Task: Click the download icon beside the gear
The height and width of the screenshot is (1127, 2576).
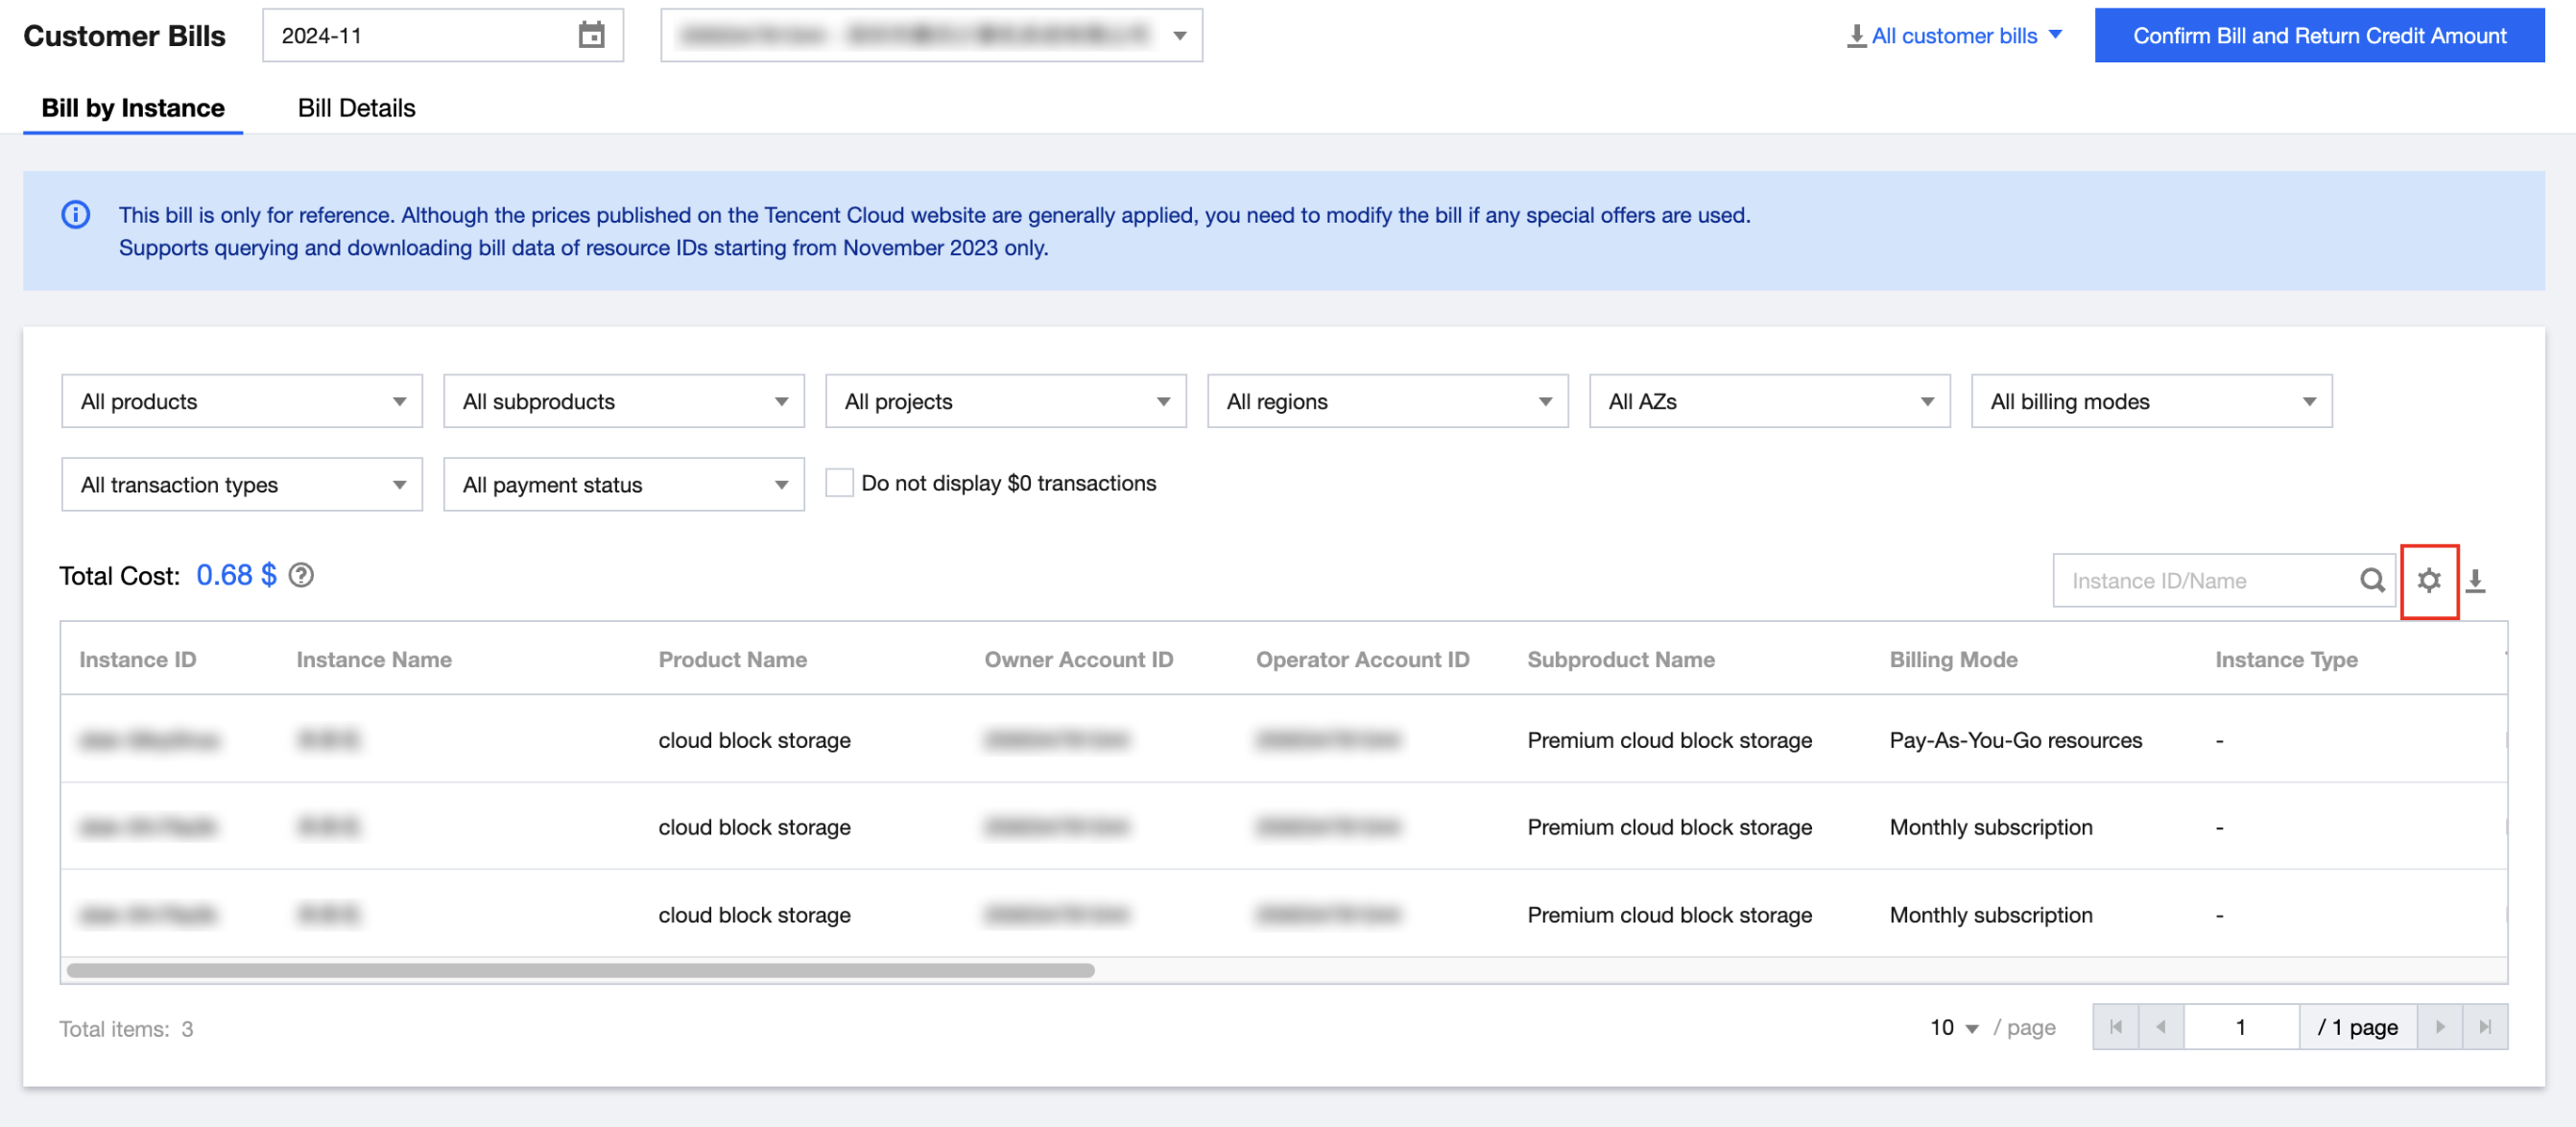Action: (2475, 580)
